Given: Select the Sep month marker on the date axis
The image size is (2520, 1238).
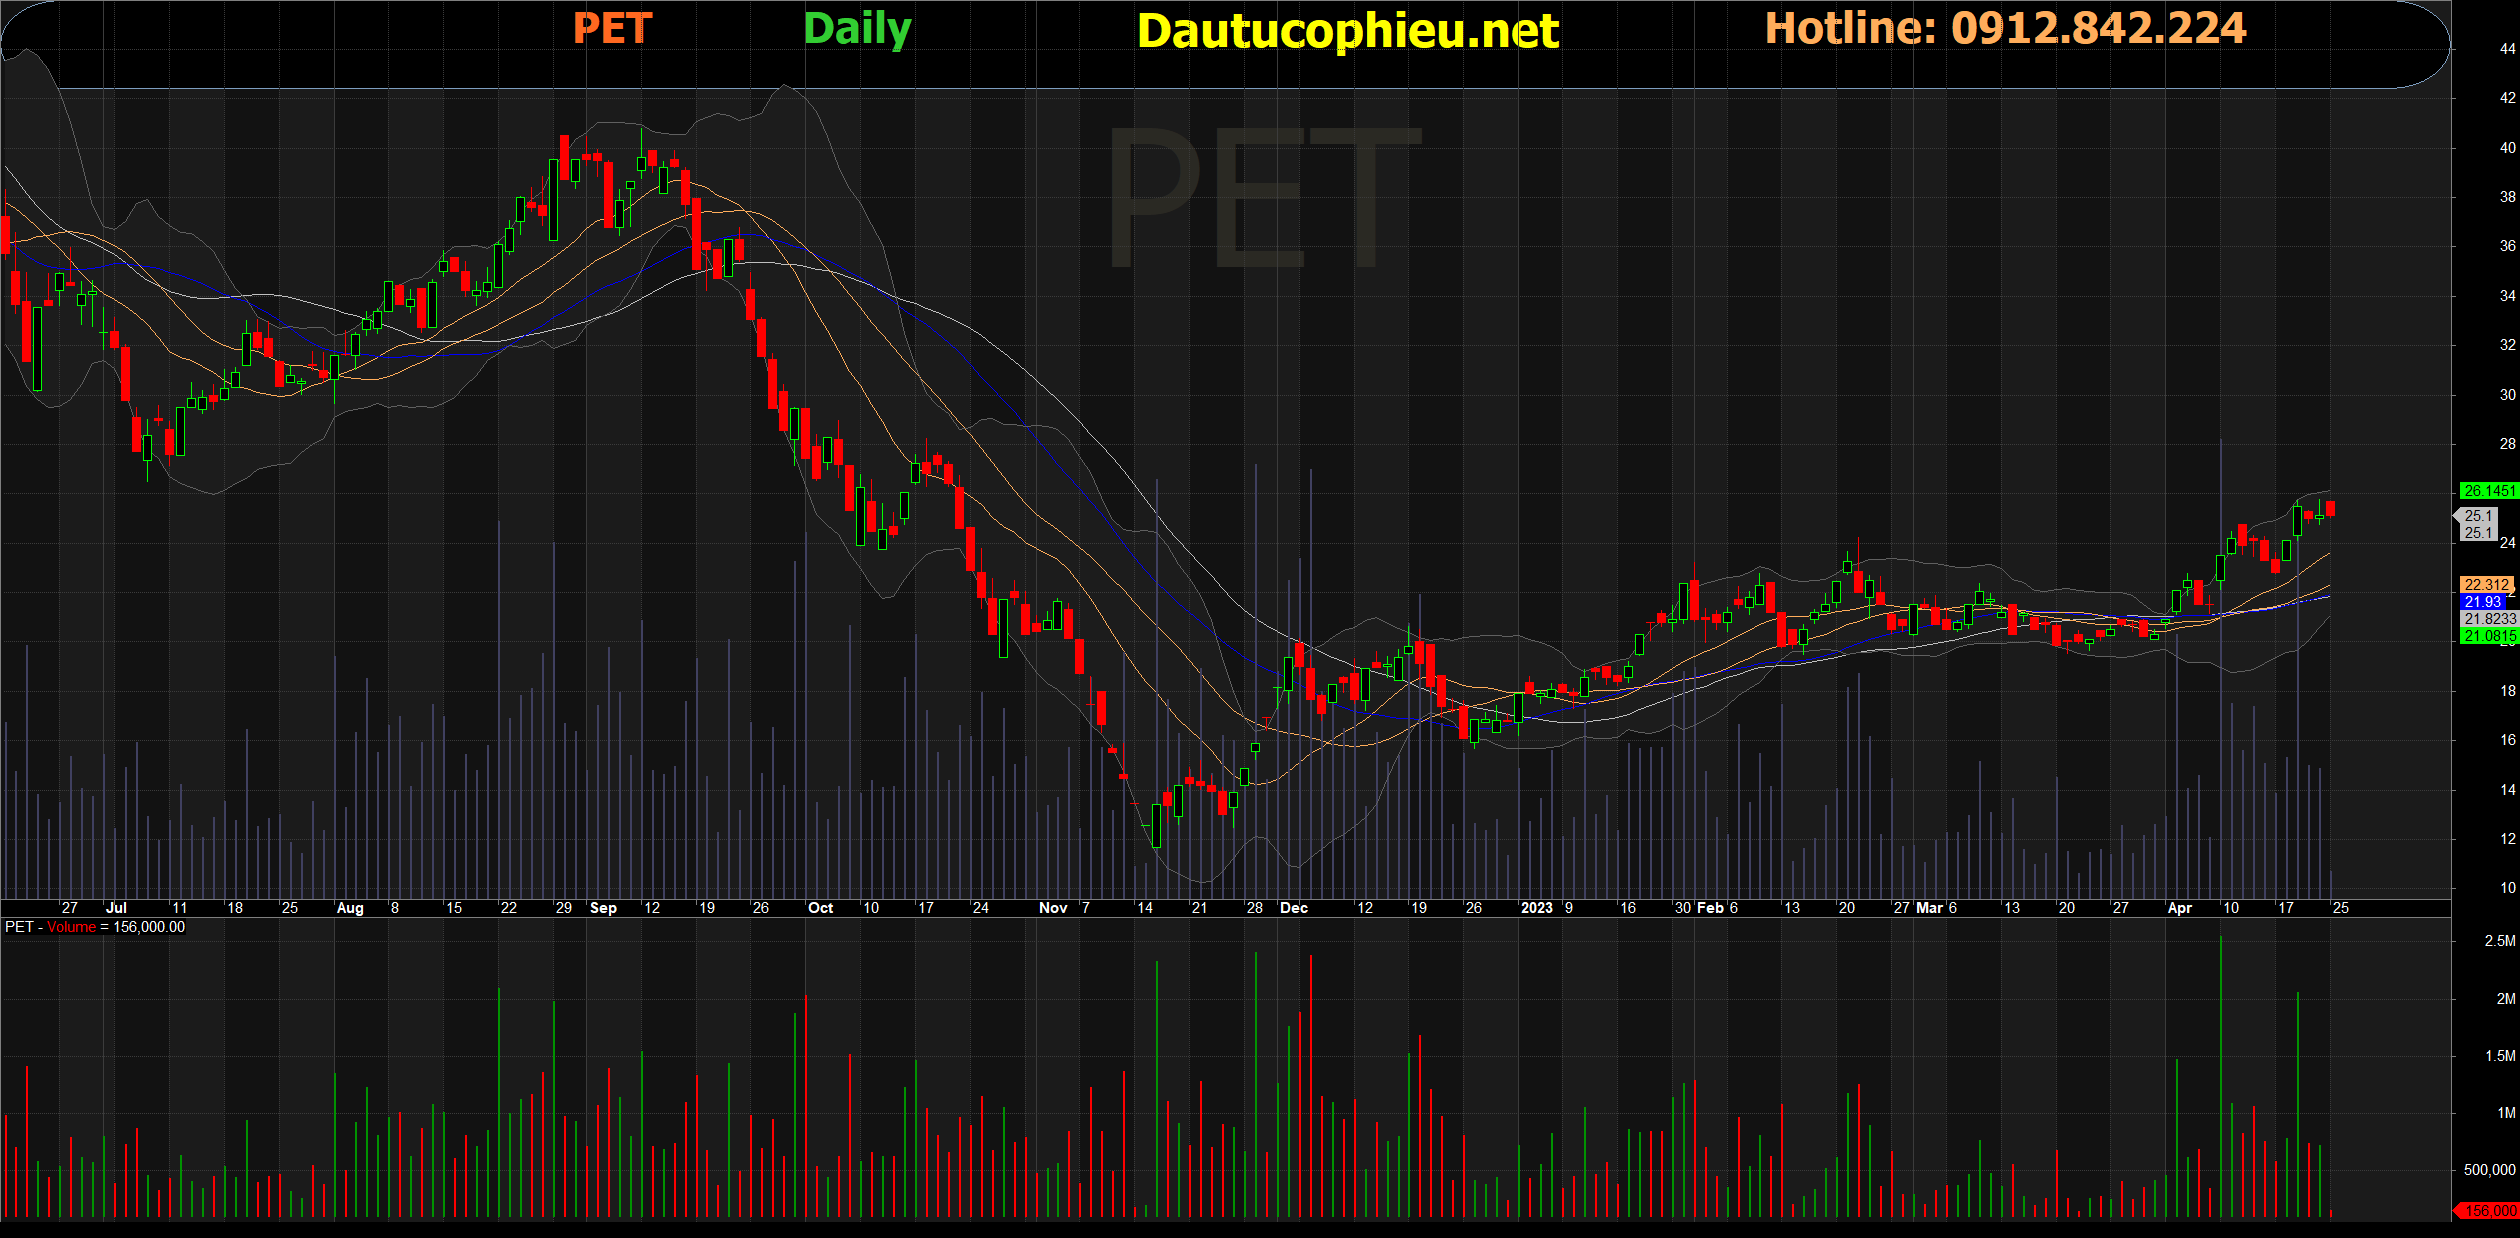Looking at the screenshot, I should 603,908.
